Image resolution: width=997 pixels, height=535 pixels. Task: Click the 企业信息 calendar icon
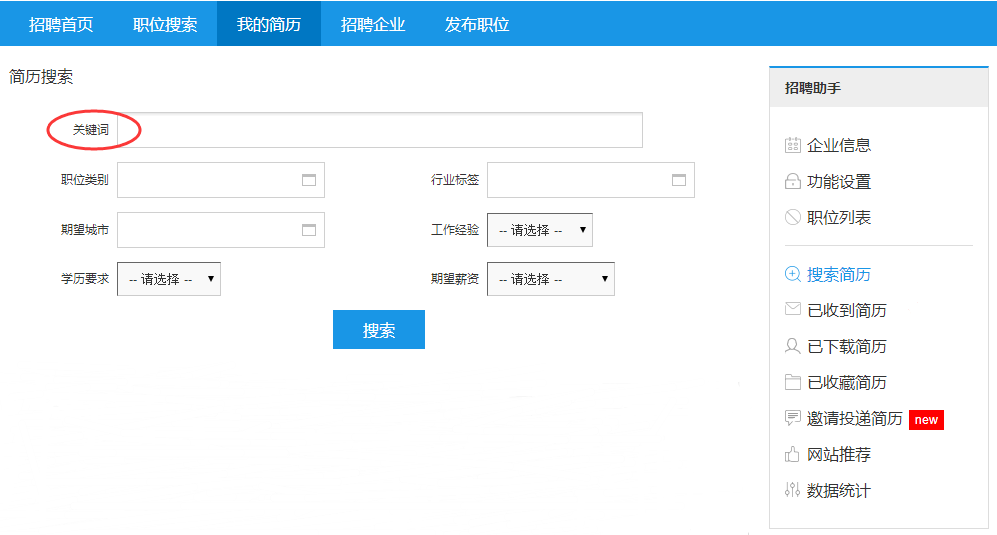click(792, 145)
